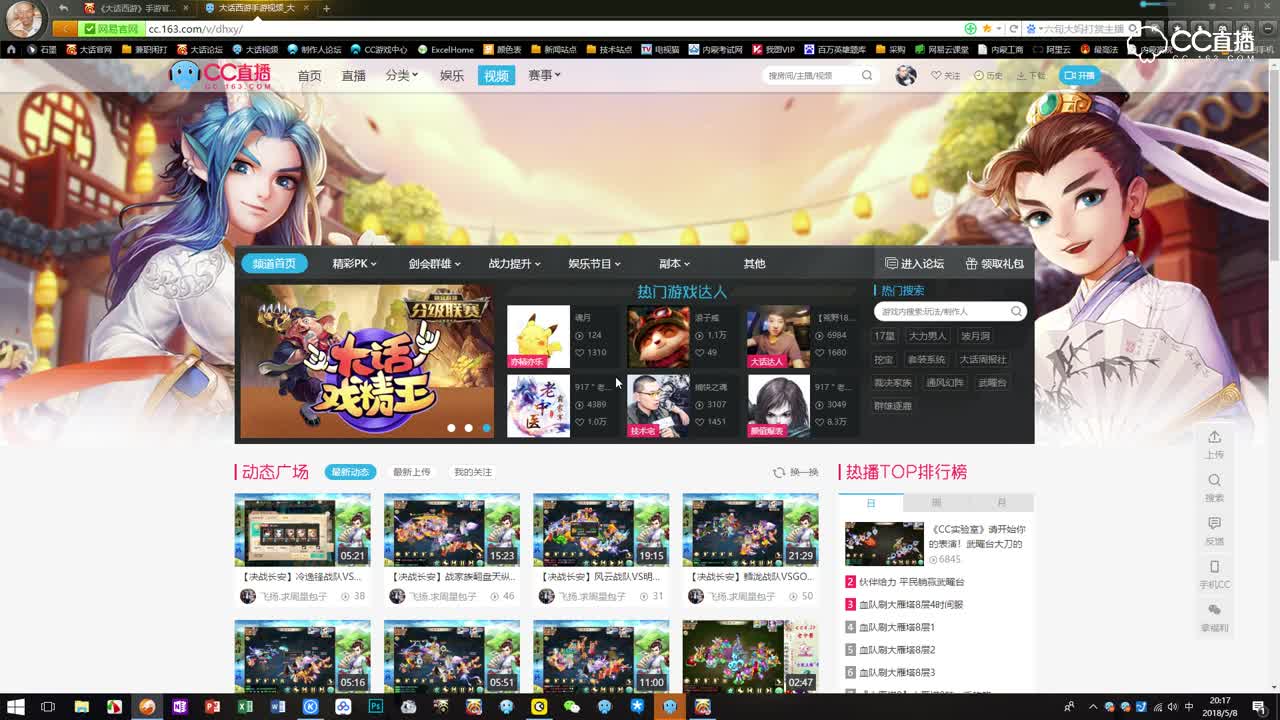Switch the feed to 最新动态

click(350, 472)
